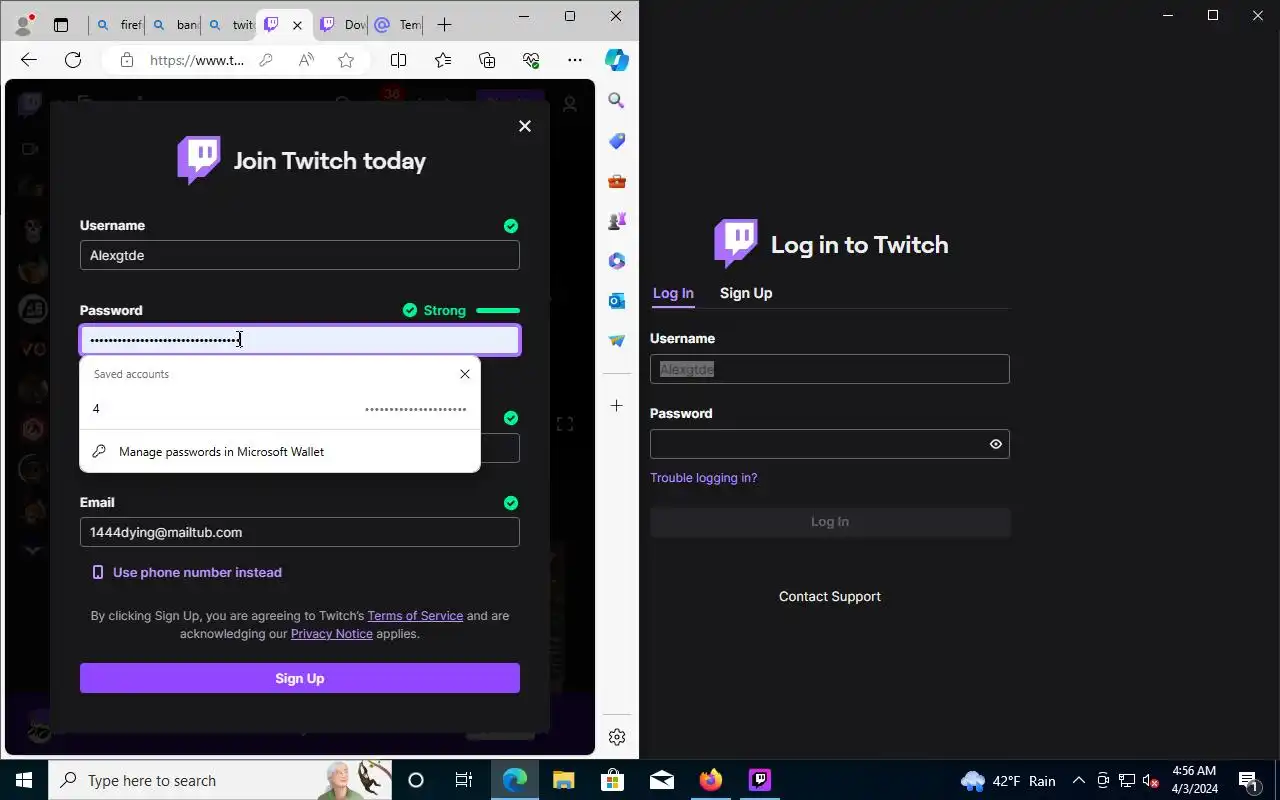
Task: Toggle password visibility eye icon
Action: [x=996, y=444]
